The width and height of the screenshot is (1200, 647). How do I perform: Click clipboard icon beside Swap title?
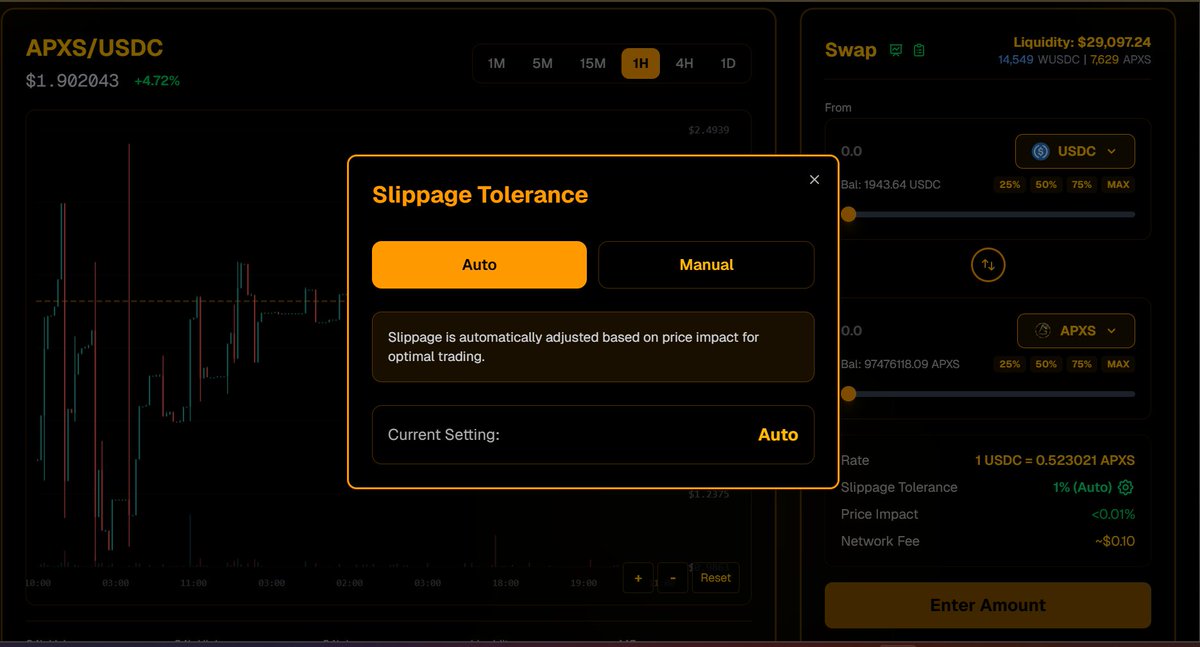click(x=919, y=50)
